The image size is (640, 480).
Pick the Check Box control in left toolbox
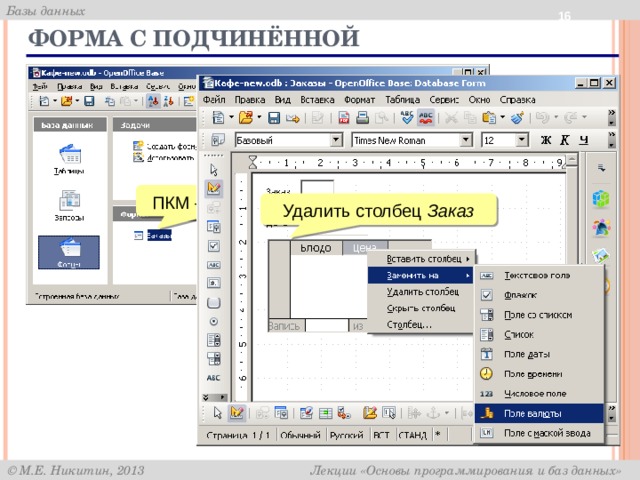(x=214, y=246)
